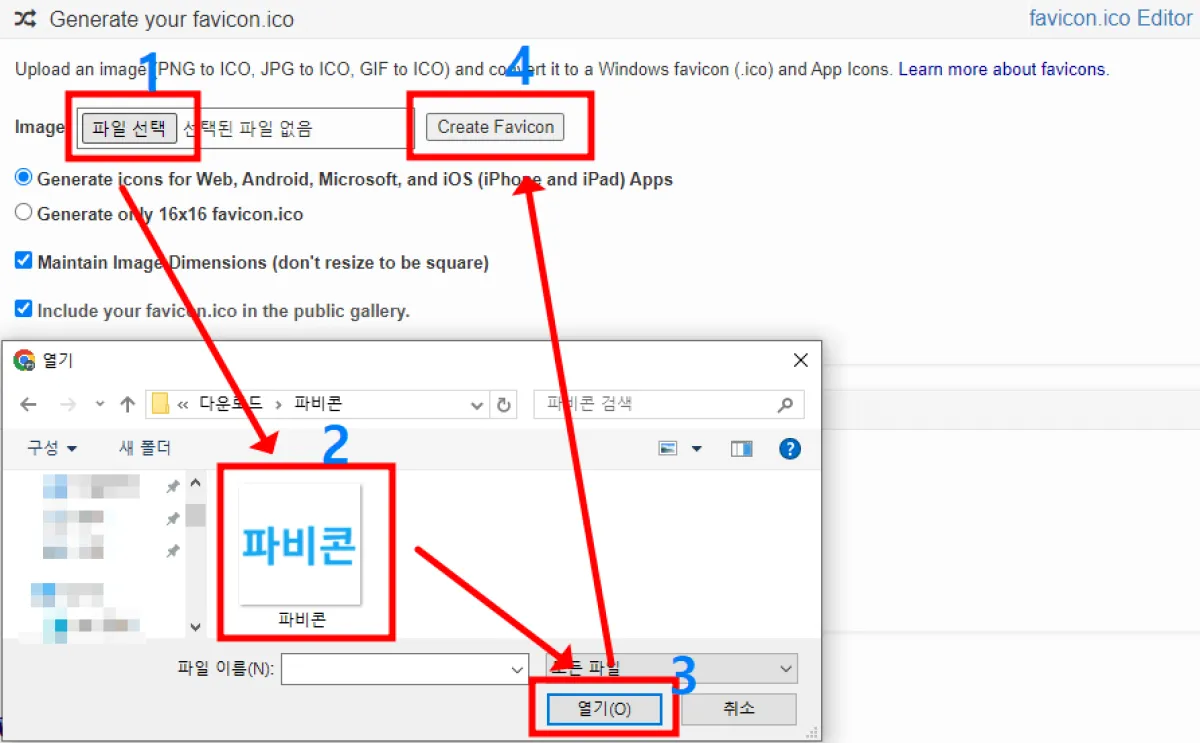The width and height of the screenshot is (1200, 743).
Task: Click the 열기(O) button
Action: (x=604, y=708)
